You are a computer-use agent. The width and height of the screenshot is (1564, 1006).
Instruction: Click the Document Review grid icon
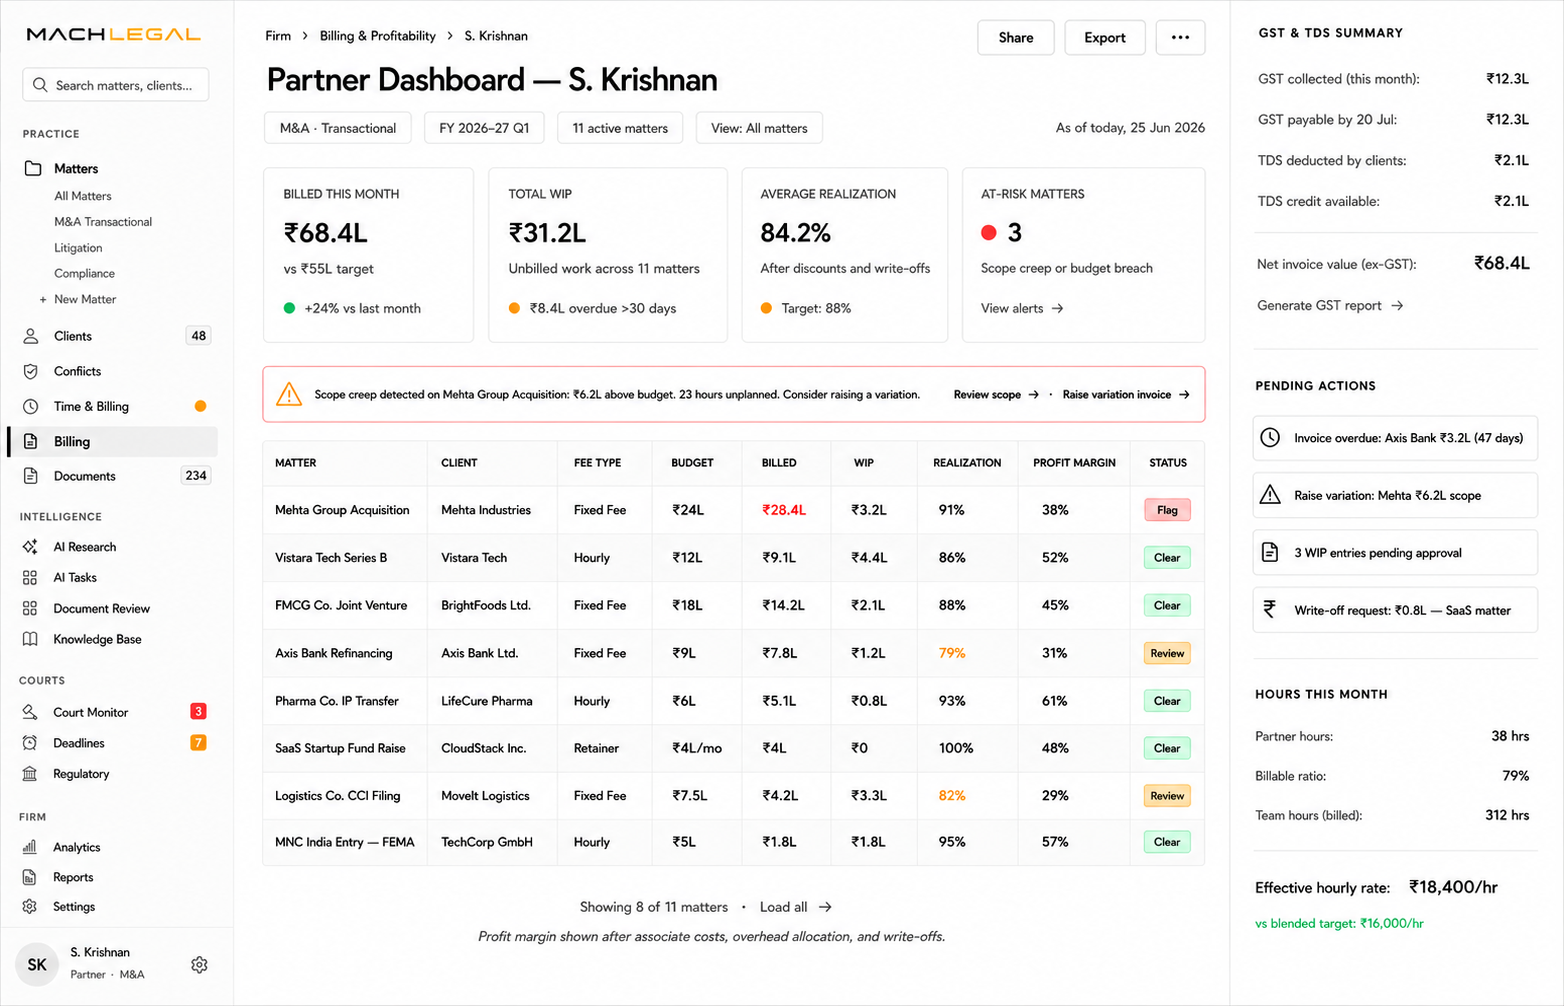[x=30, y=608]
